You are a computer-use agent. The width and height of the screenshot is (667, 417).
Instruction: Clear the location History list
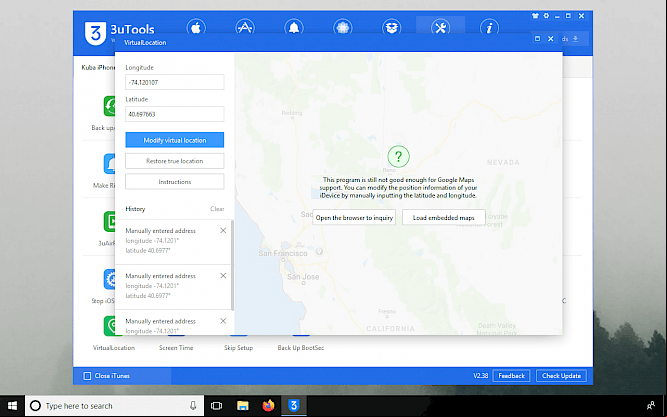click(217, 209)
